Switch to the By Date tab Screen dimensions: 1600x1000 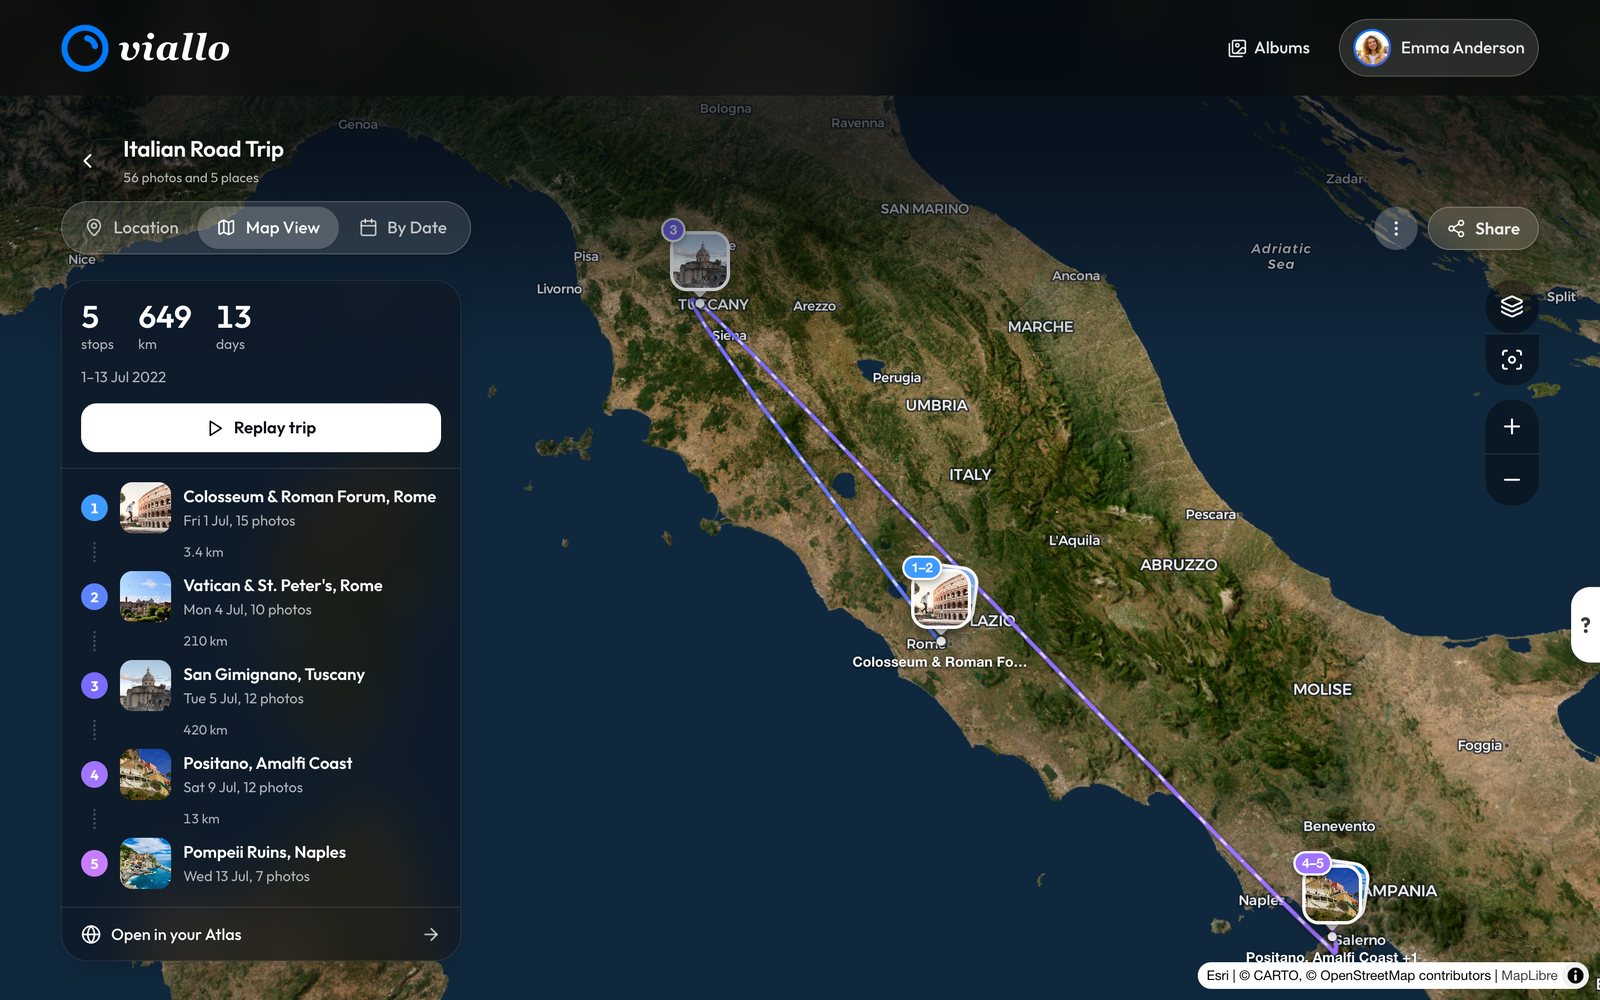[403, 228]
